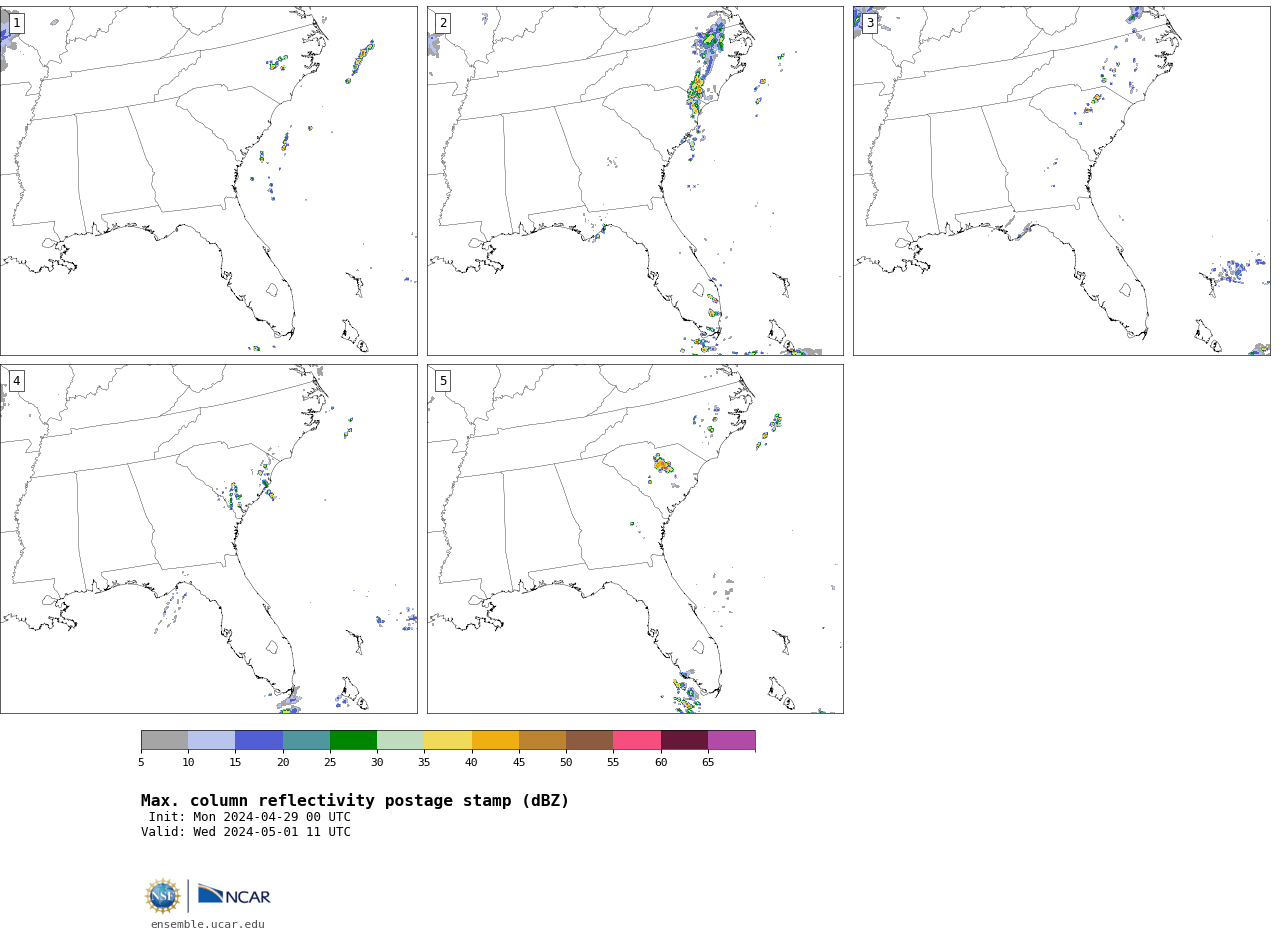Viewport: 1280px width, 936px height.
Task: Click the purple 65+ dBZ swatch
Action: tap(731, 740)
